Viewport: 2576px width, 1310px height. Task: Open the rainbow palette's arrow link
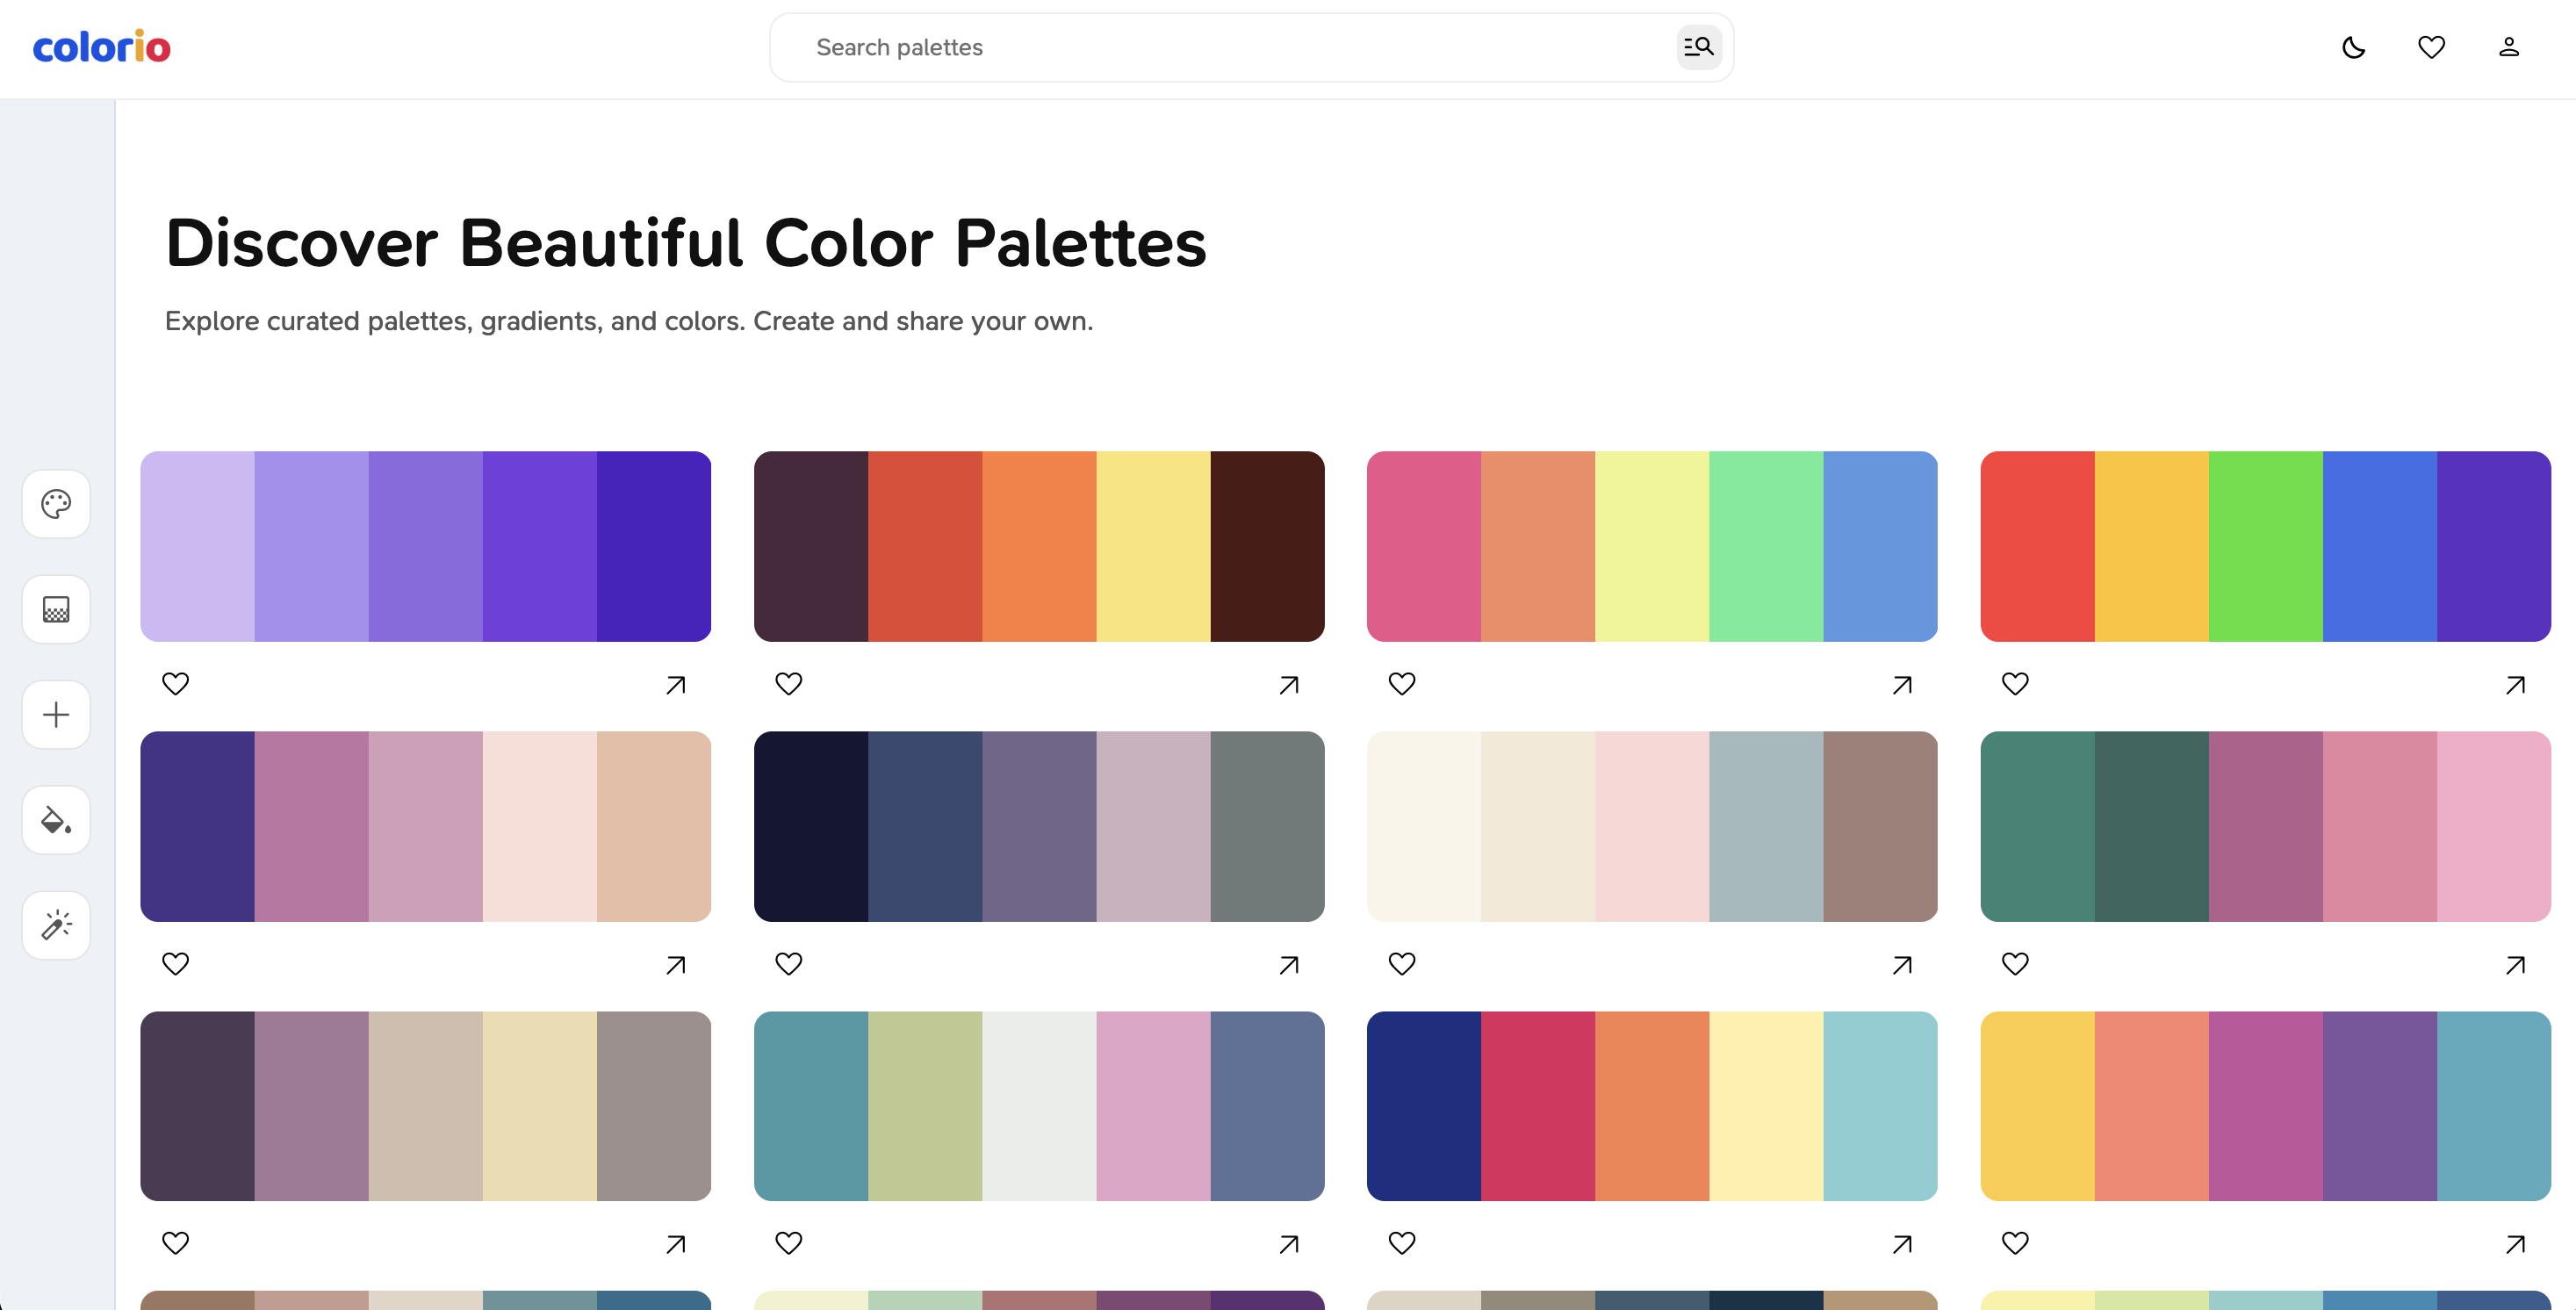(x=2515, y=685)
